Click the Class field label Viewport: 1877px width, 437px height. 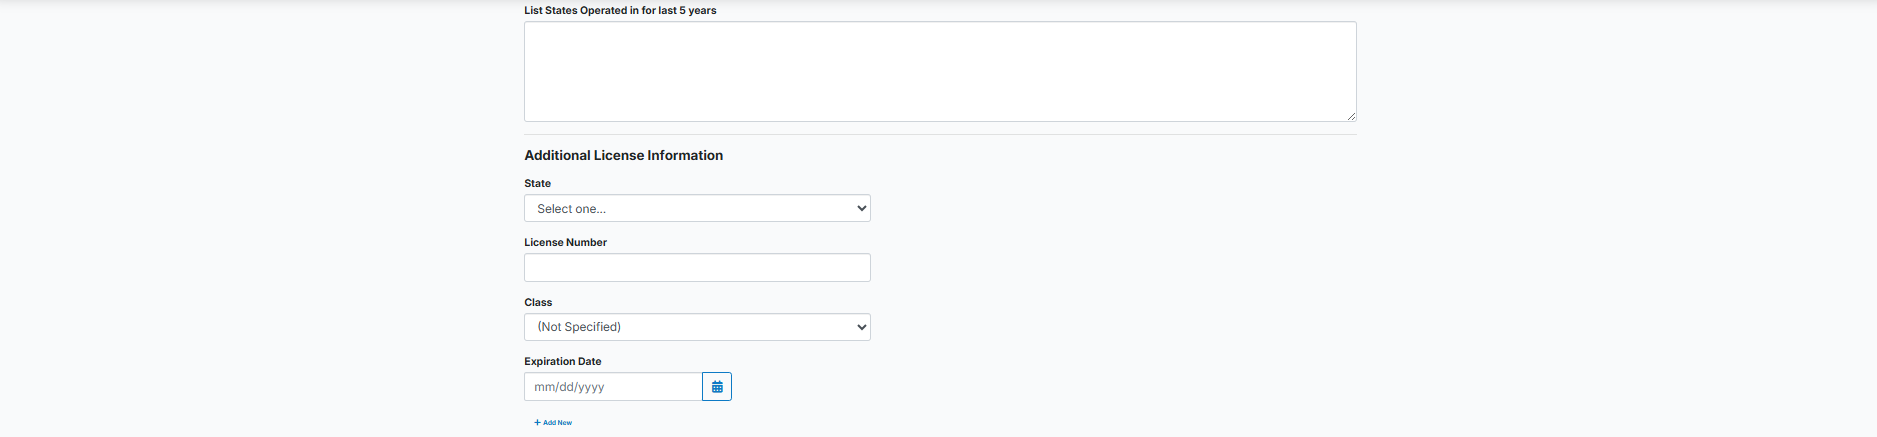(538, 302)
